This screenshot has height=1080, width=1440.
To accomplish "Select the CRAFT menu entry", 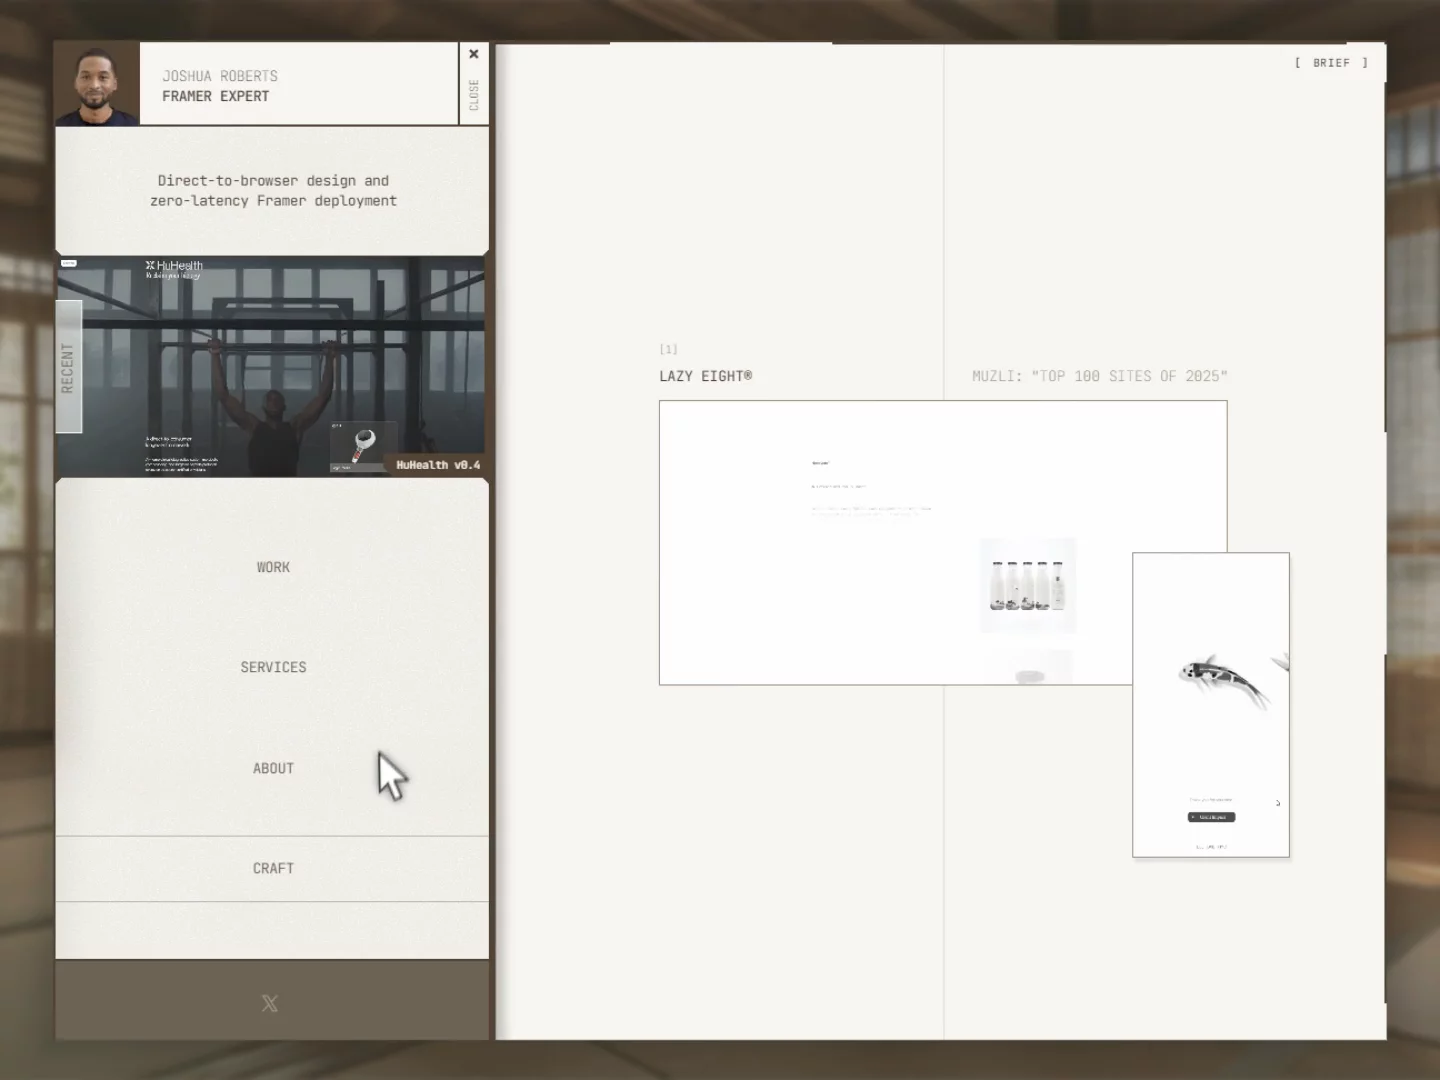I will pyautogui.click(x=273, y=868).
